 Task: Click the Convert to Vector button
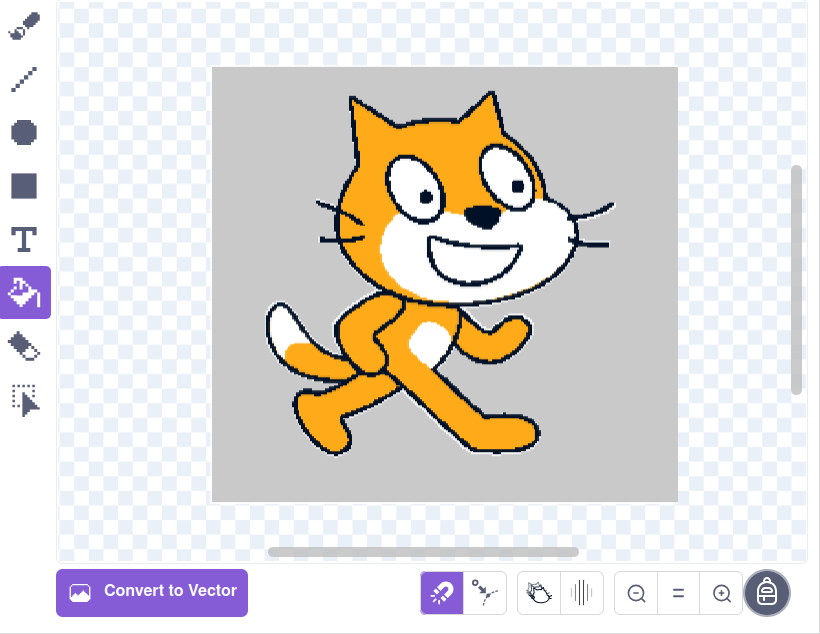click(151, 593)
